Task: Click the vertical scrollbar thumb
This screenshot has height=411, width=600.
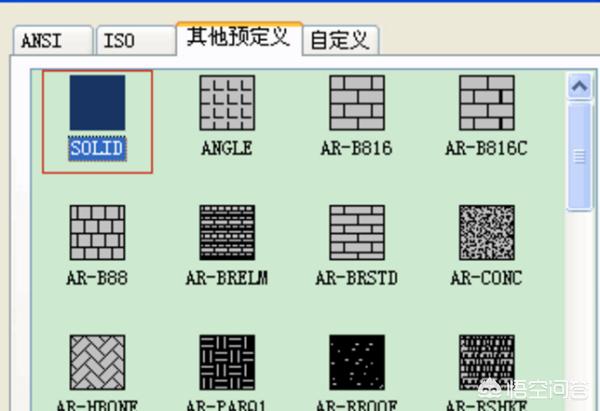Action: [579, 156]
